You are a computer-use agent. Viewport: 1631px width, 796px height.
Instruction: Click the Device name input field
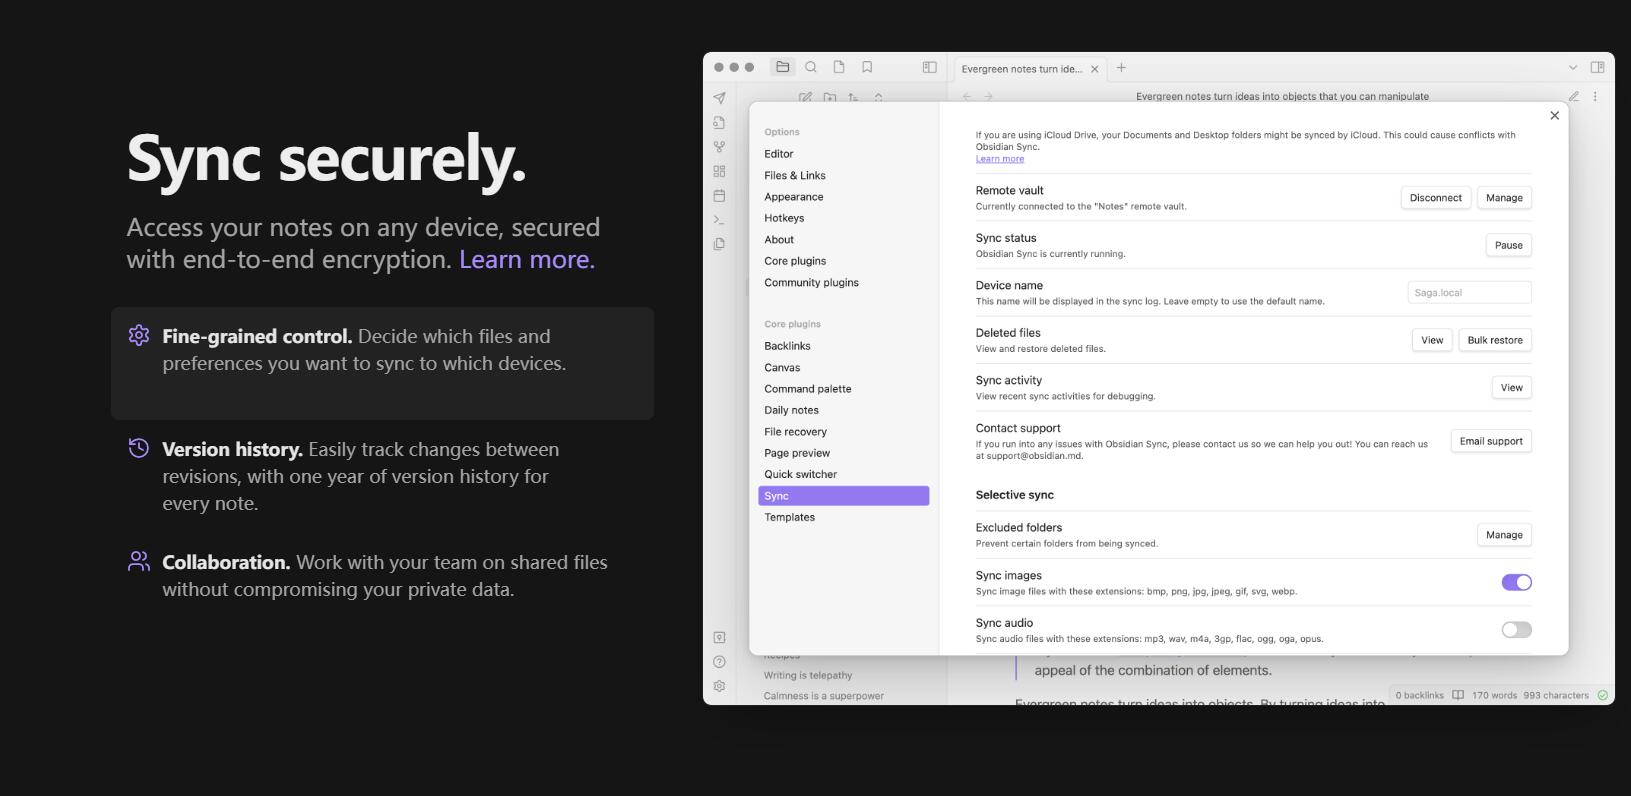click(1469, 293)
